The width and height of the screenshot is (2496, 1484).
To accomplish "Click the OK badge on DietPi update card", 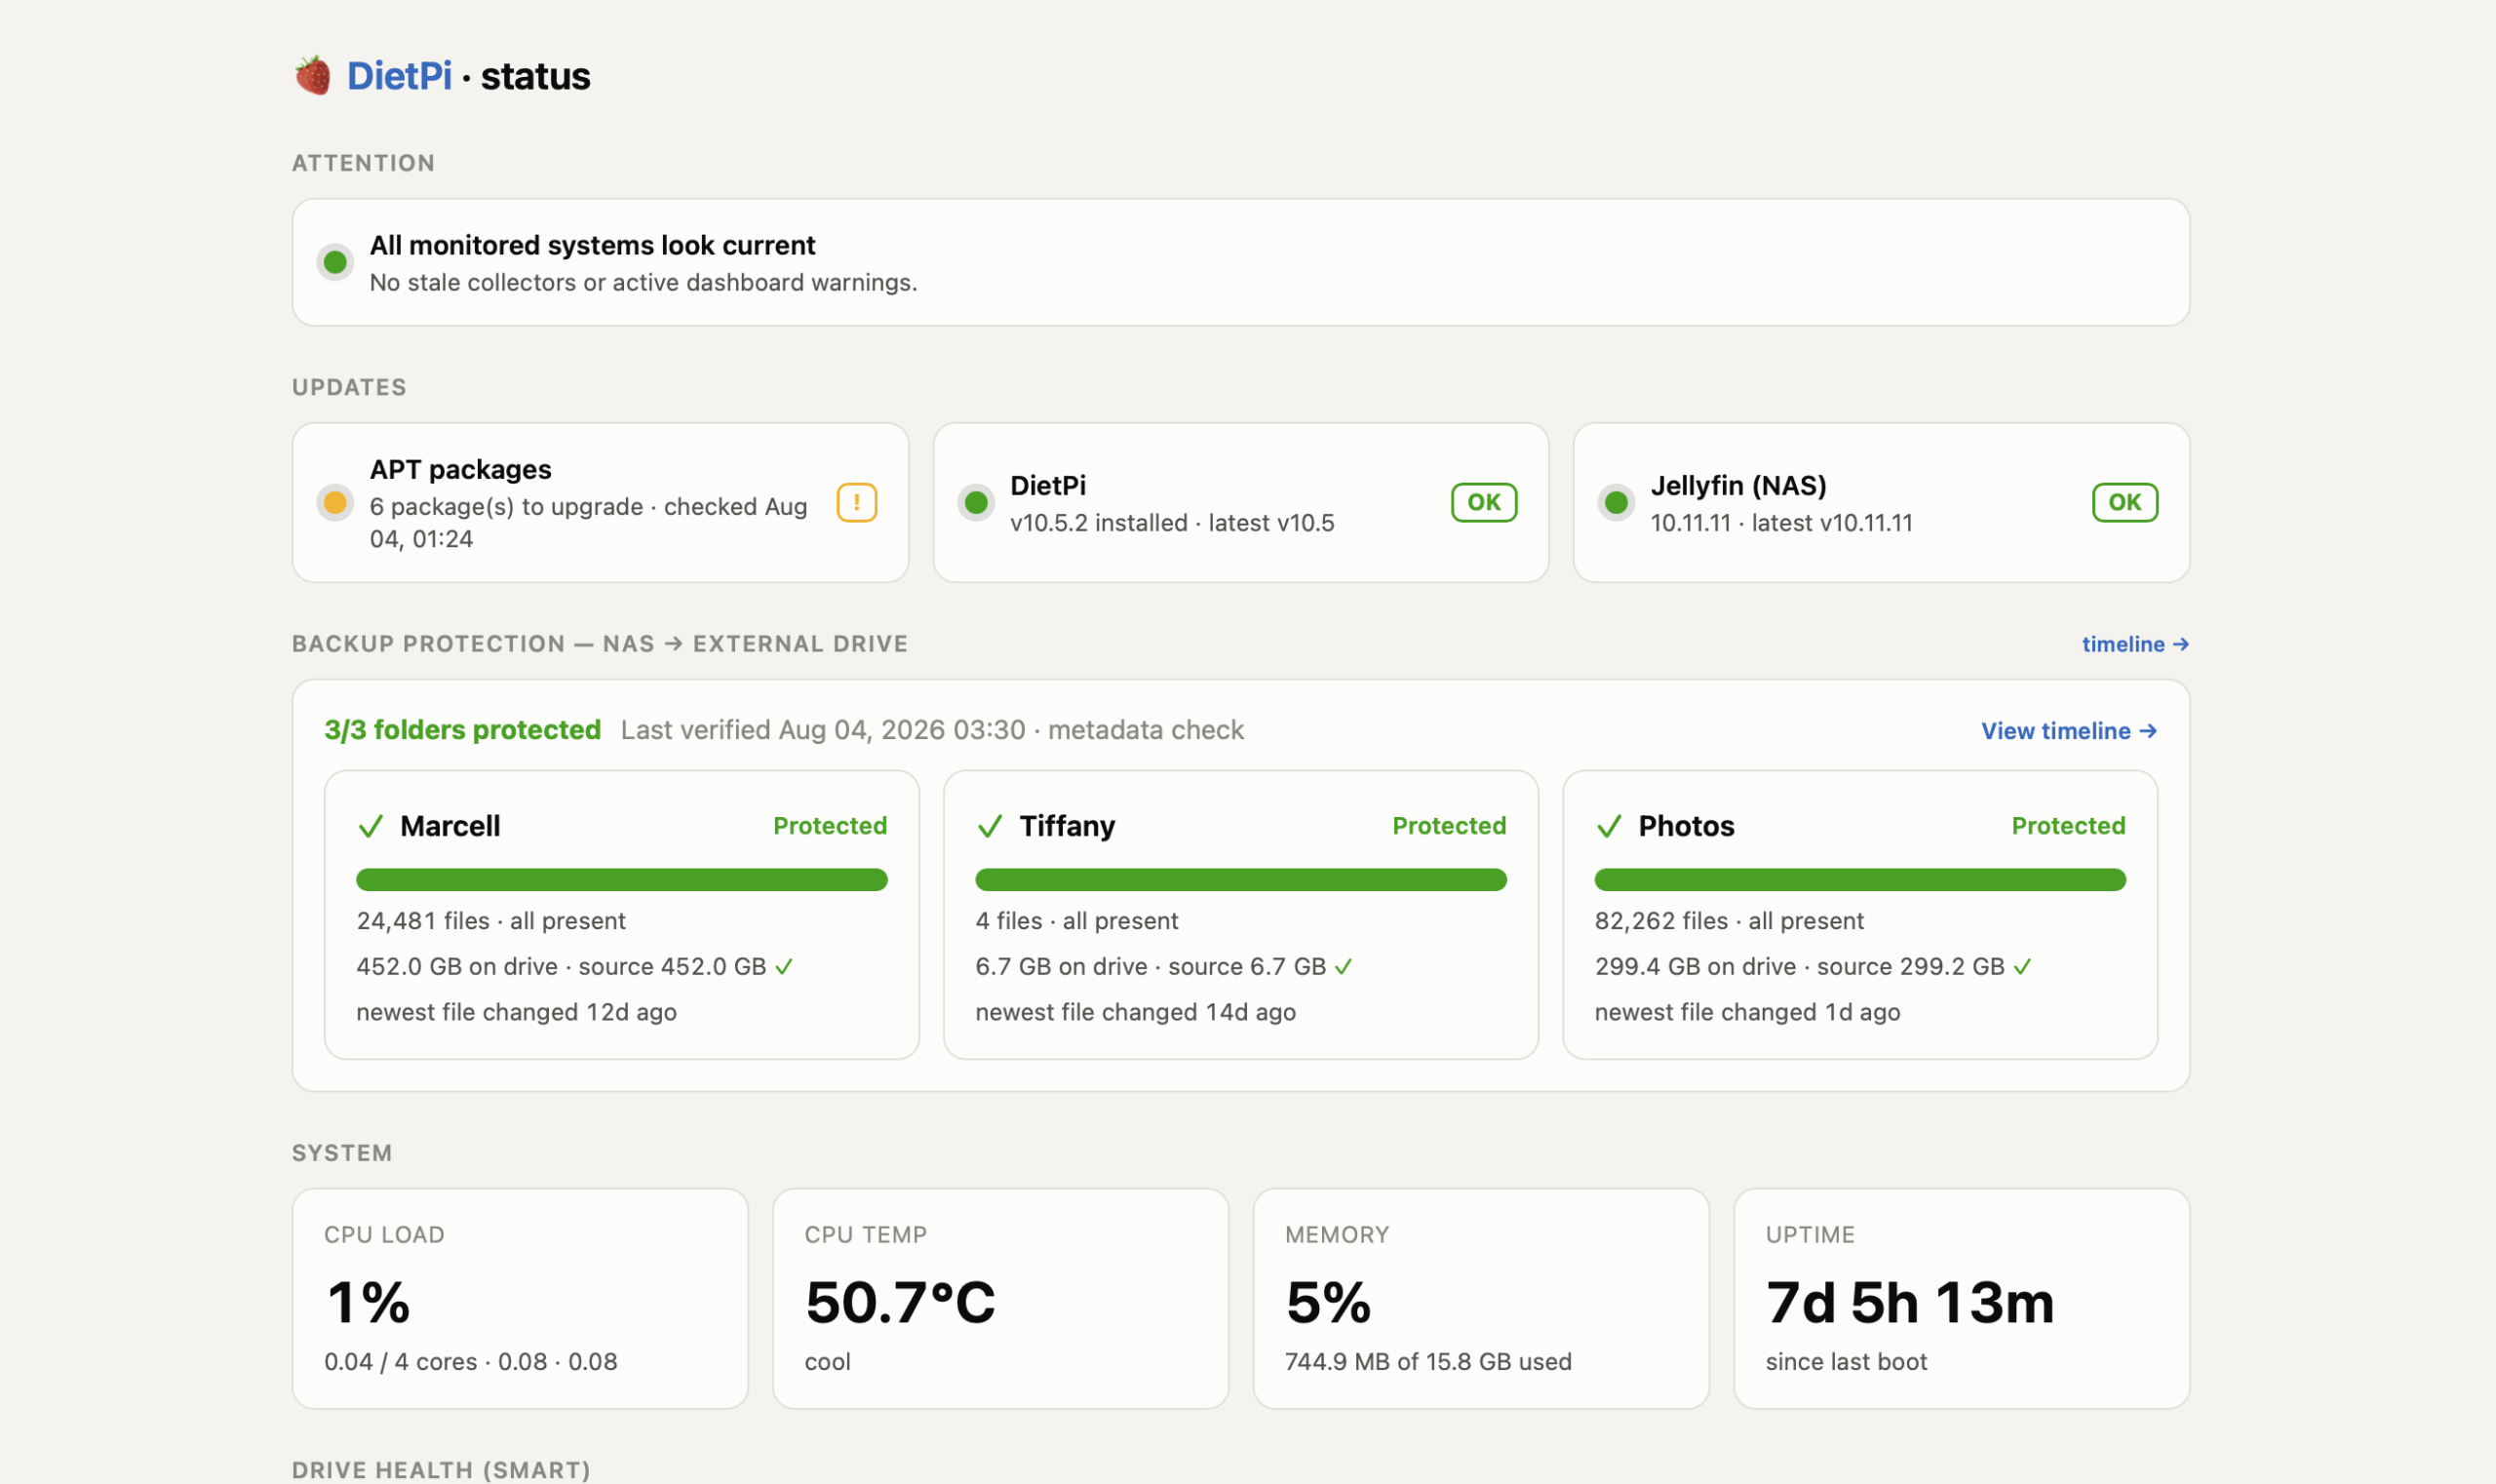I will (1484, 502).
